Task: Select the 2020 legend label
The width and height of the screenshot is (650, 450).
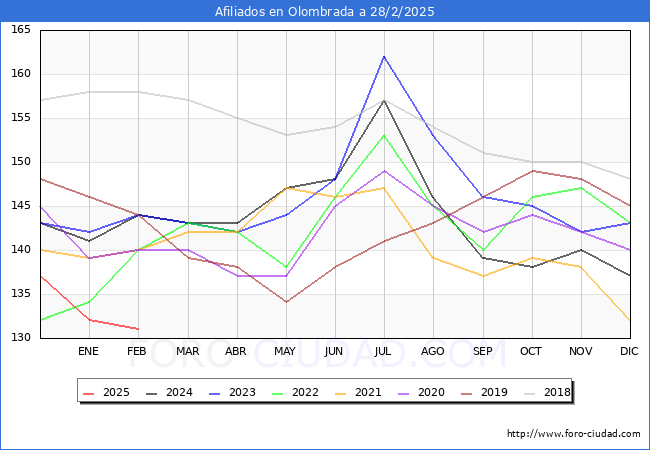Action: click(x=431, y=392)
